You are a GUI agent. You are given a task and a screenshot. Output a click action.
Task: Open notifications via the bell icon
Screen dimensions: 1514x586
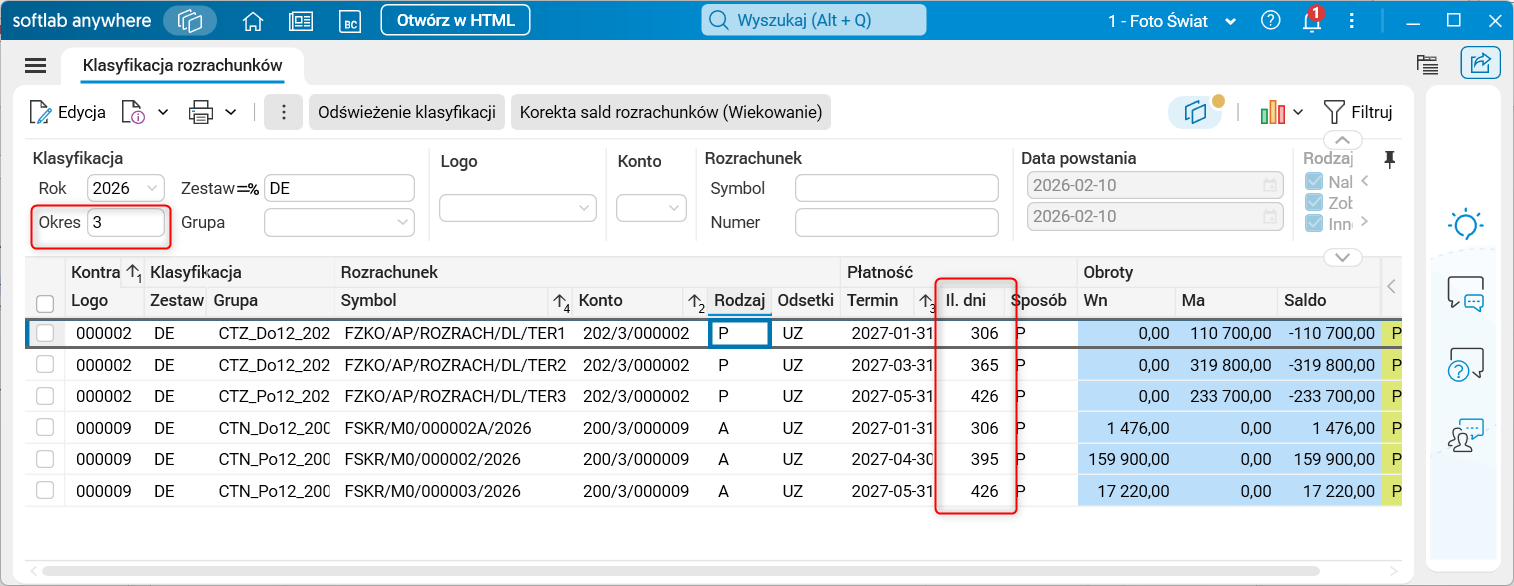[1312, 21]
